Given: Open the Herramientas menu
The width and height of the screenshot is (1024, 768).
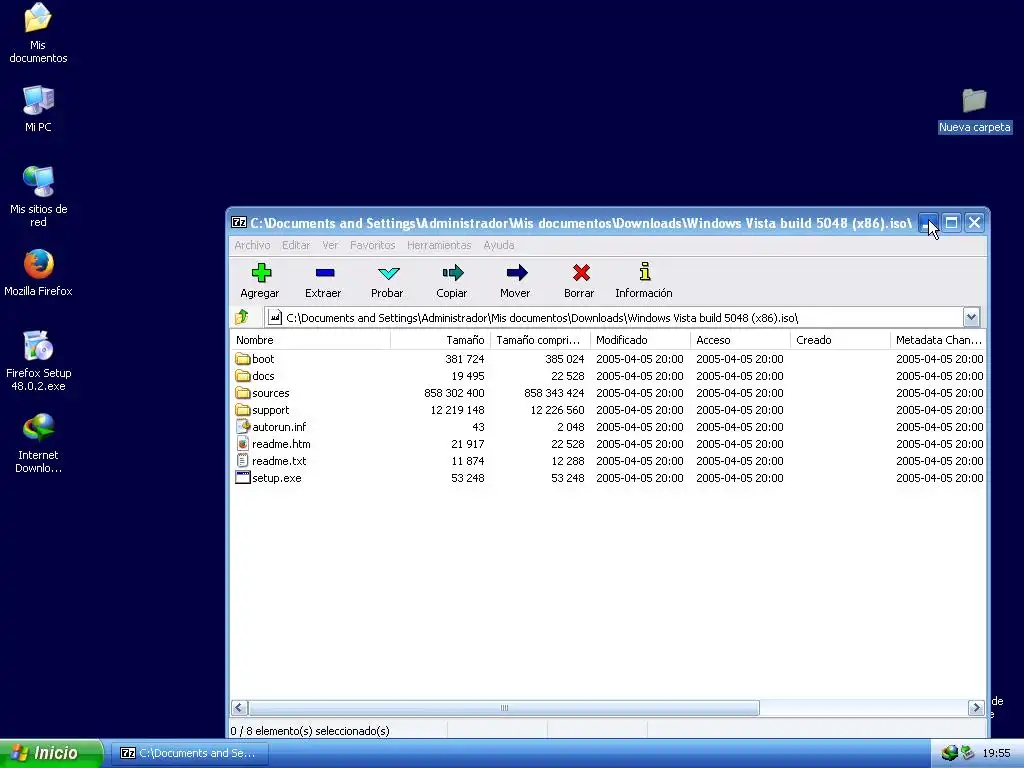Looking at the screenshot, I should 439,245.
